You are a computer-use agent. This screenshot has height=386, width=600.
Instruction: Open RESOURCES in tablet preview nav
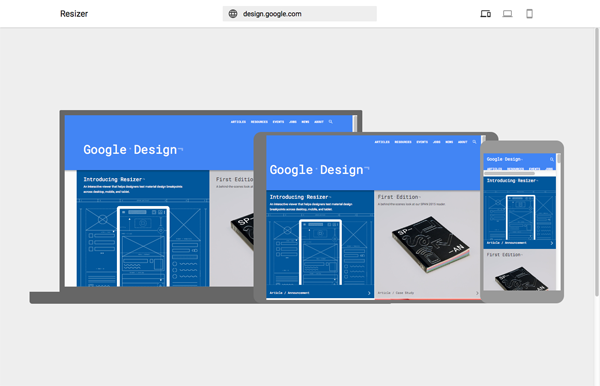point(403,142)
